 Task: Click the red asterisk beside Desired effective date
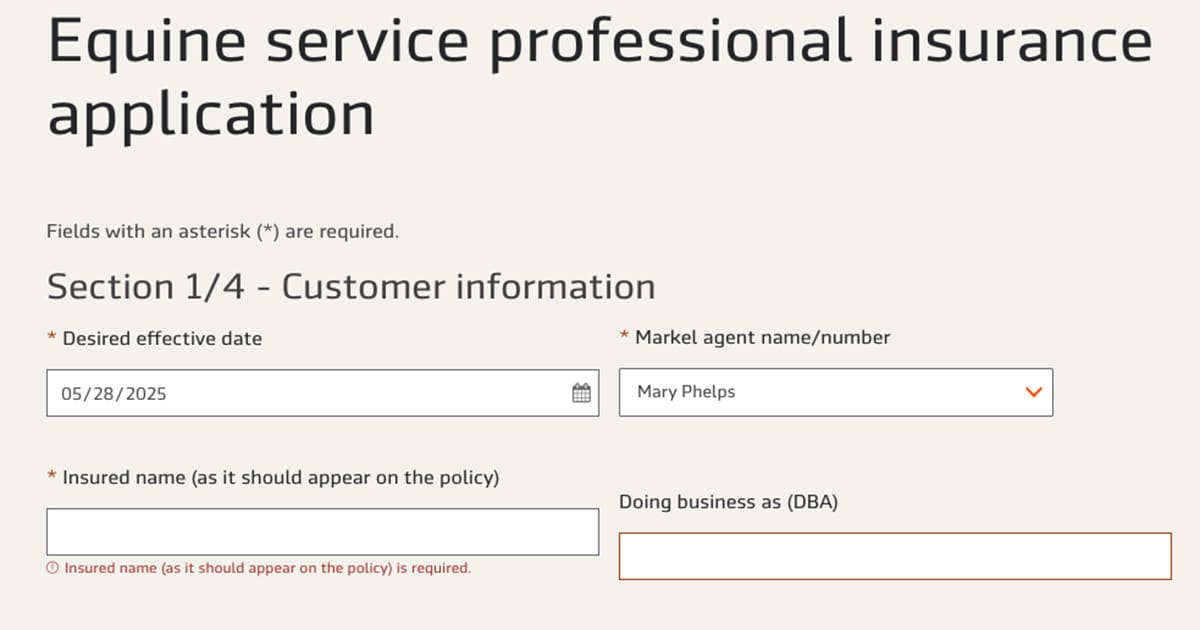(51, 338)
